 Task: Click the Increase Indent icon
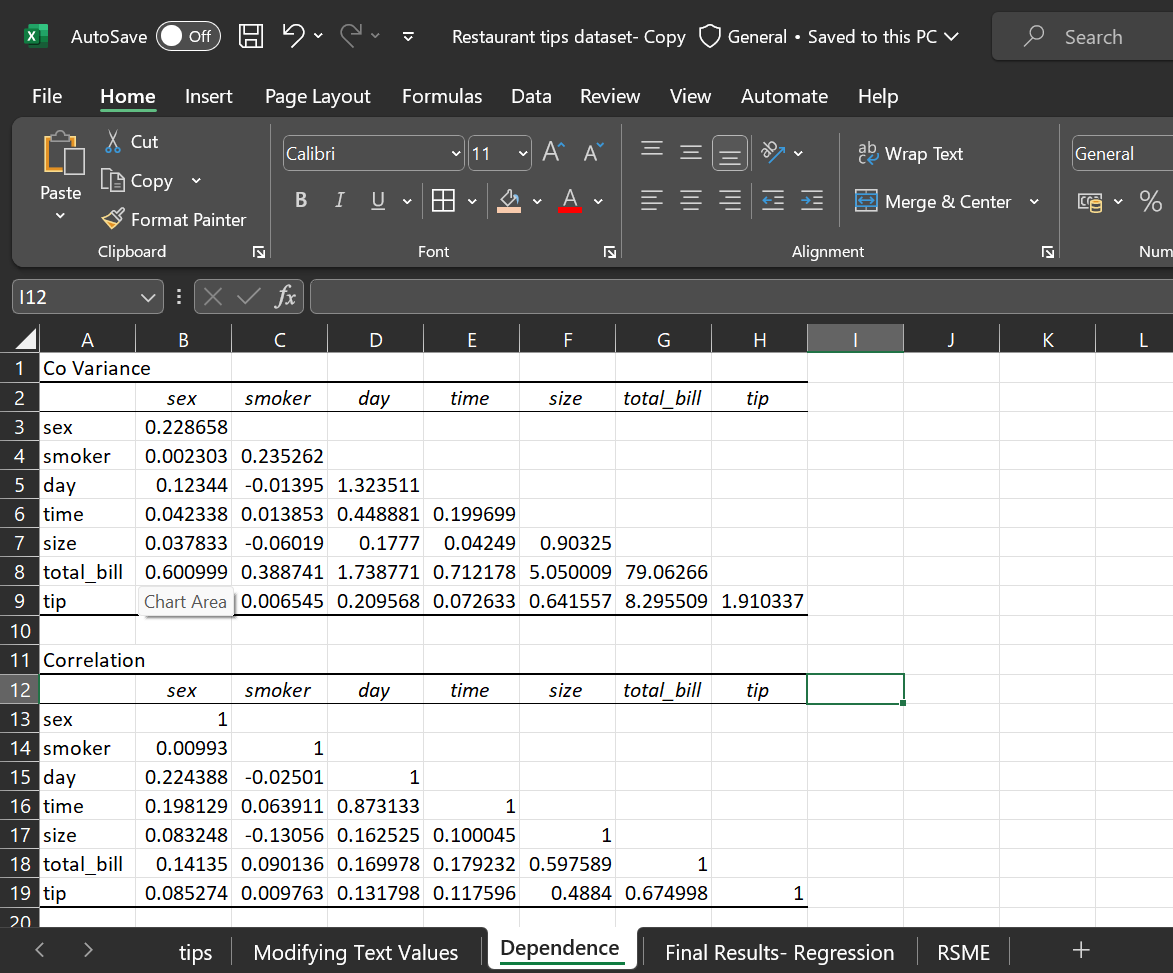(812, 201)
